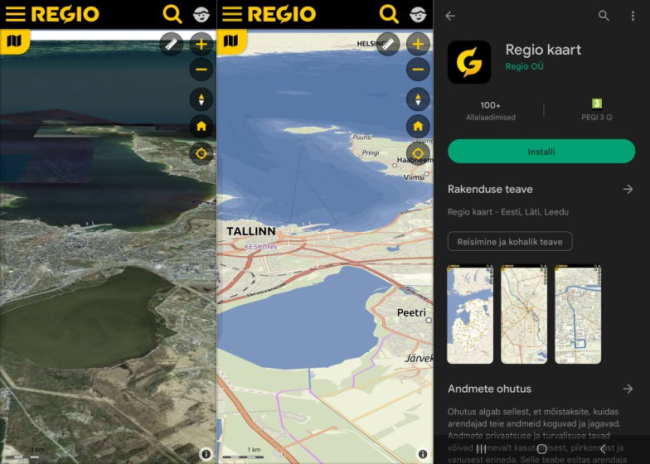
Task: Open the Regio OÜ developer link
Action: coord(524,66)
